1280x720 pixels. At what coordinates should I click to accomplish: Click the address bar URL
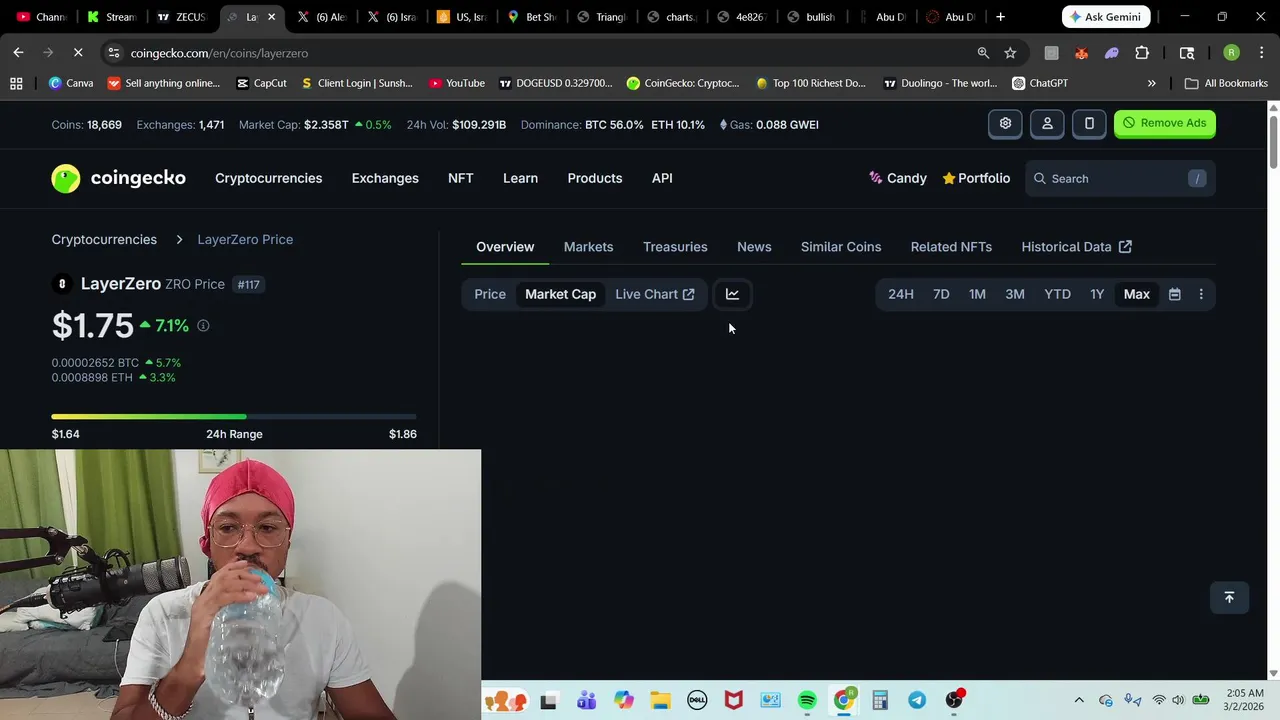click(219, 53)
